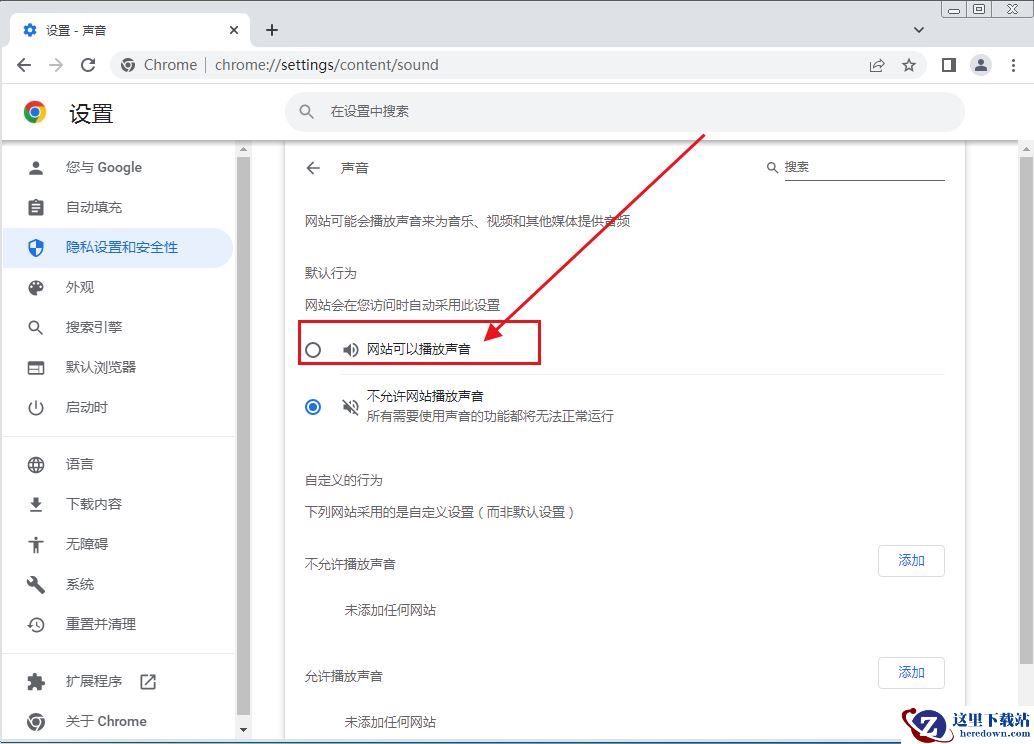Screen dimensions: 1034x744
Task: Reload the page with the refresh icon
Action: point(88,65)
